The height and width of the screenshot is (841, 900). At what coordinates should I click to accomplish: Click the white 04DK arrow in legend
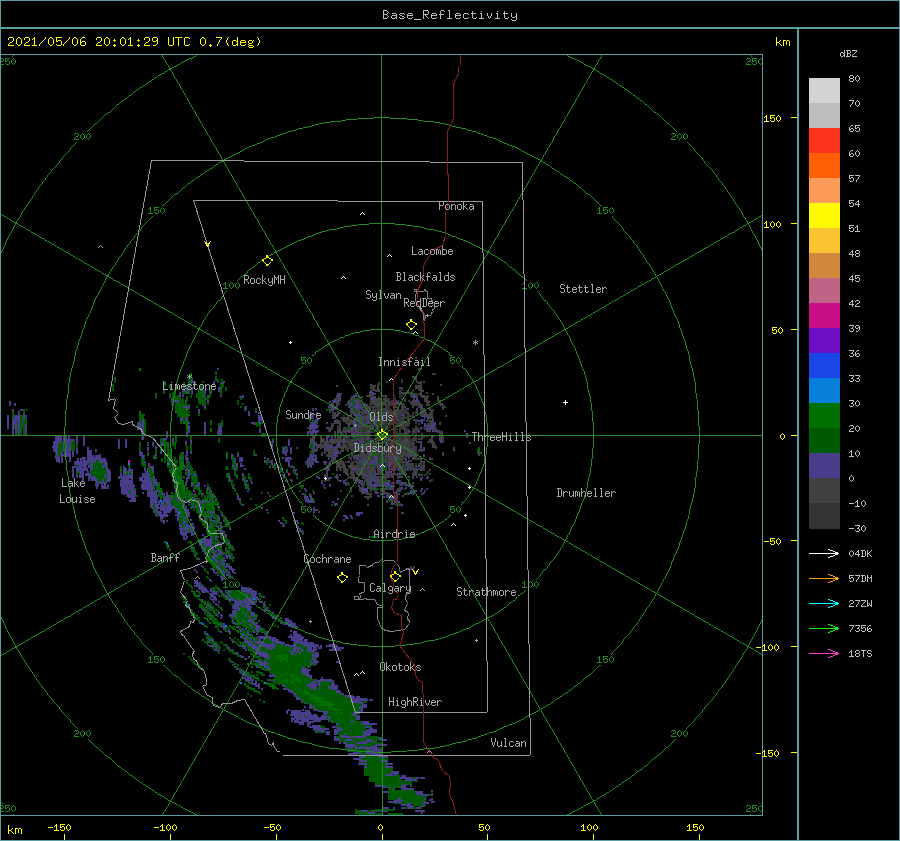[x=824, y=553]
